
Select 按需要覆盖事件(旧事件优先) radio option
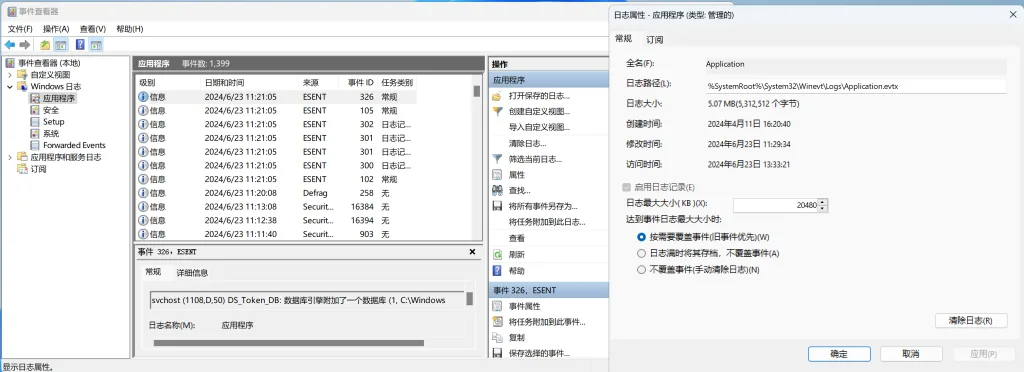tap(641, 237)
